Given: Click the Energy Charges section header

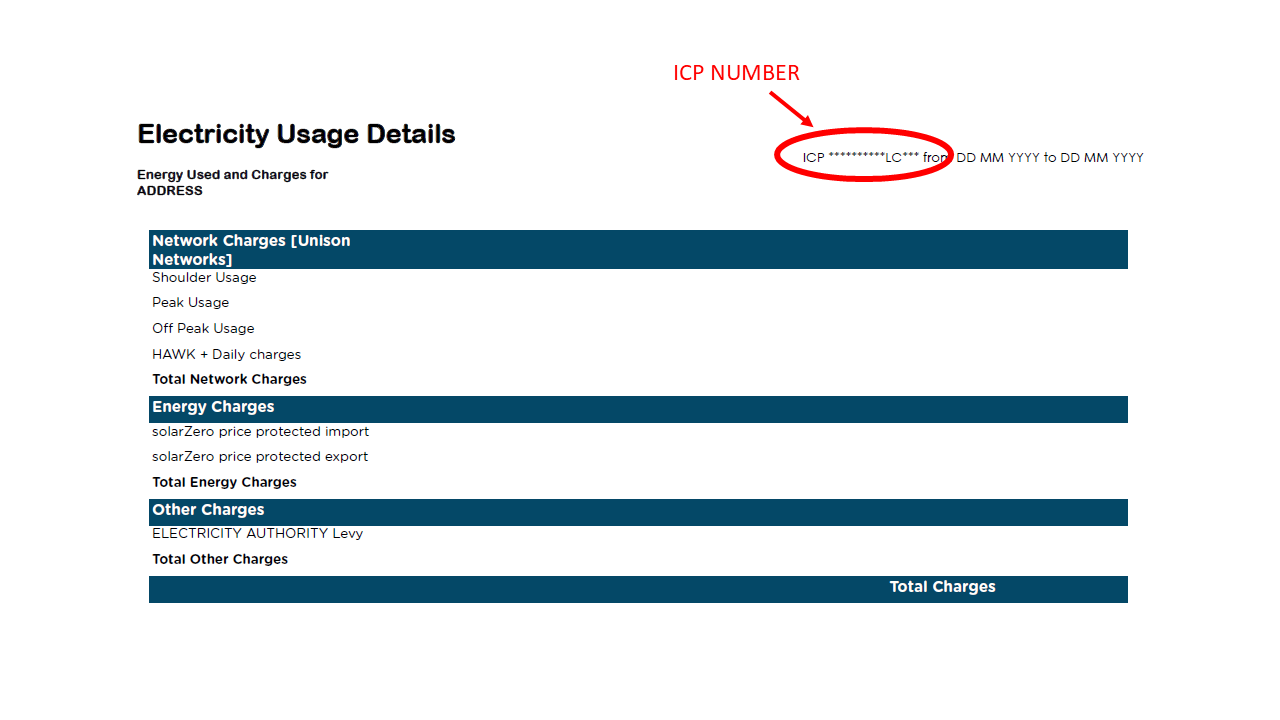Looking at the screenshot, I should 213,407.
